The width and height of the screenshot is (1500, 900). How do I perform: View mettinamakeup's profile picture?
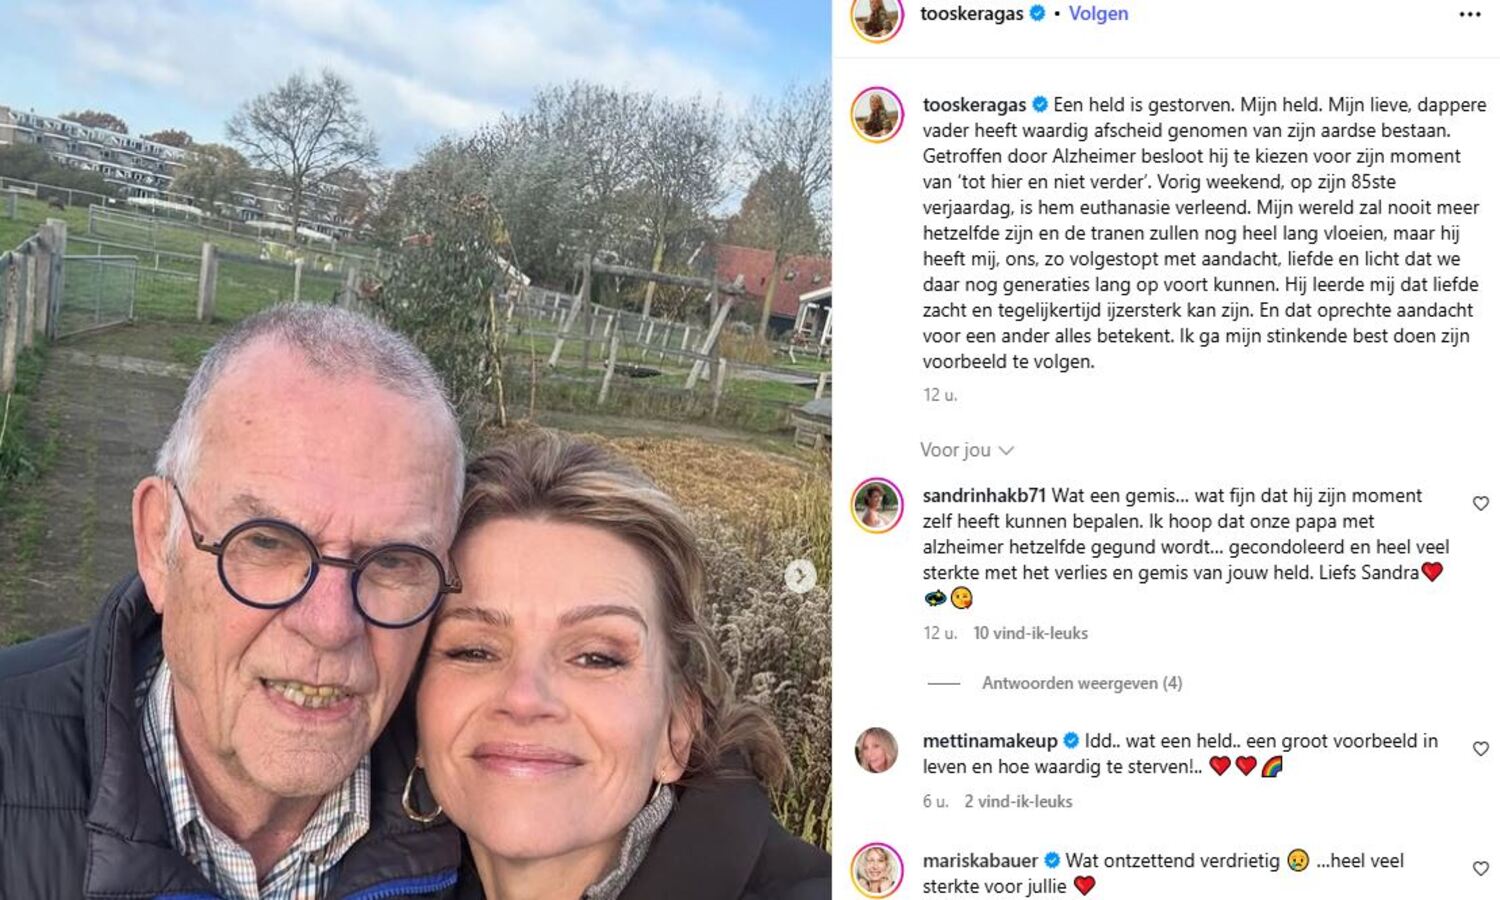[x=877, y=750]
